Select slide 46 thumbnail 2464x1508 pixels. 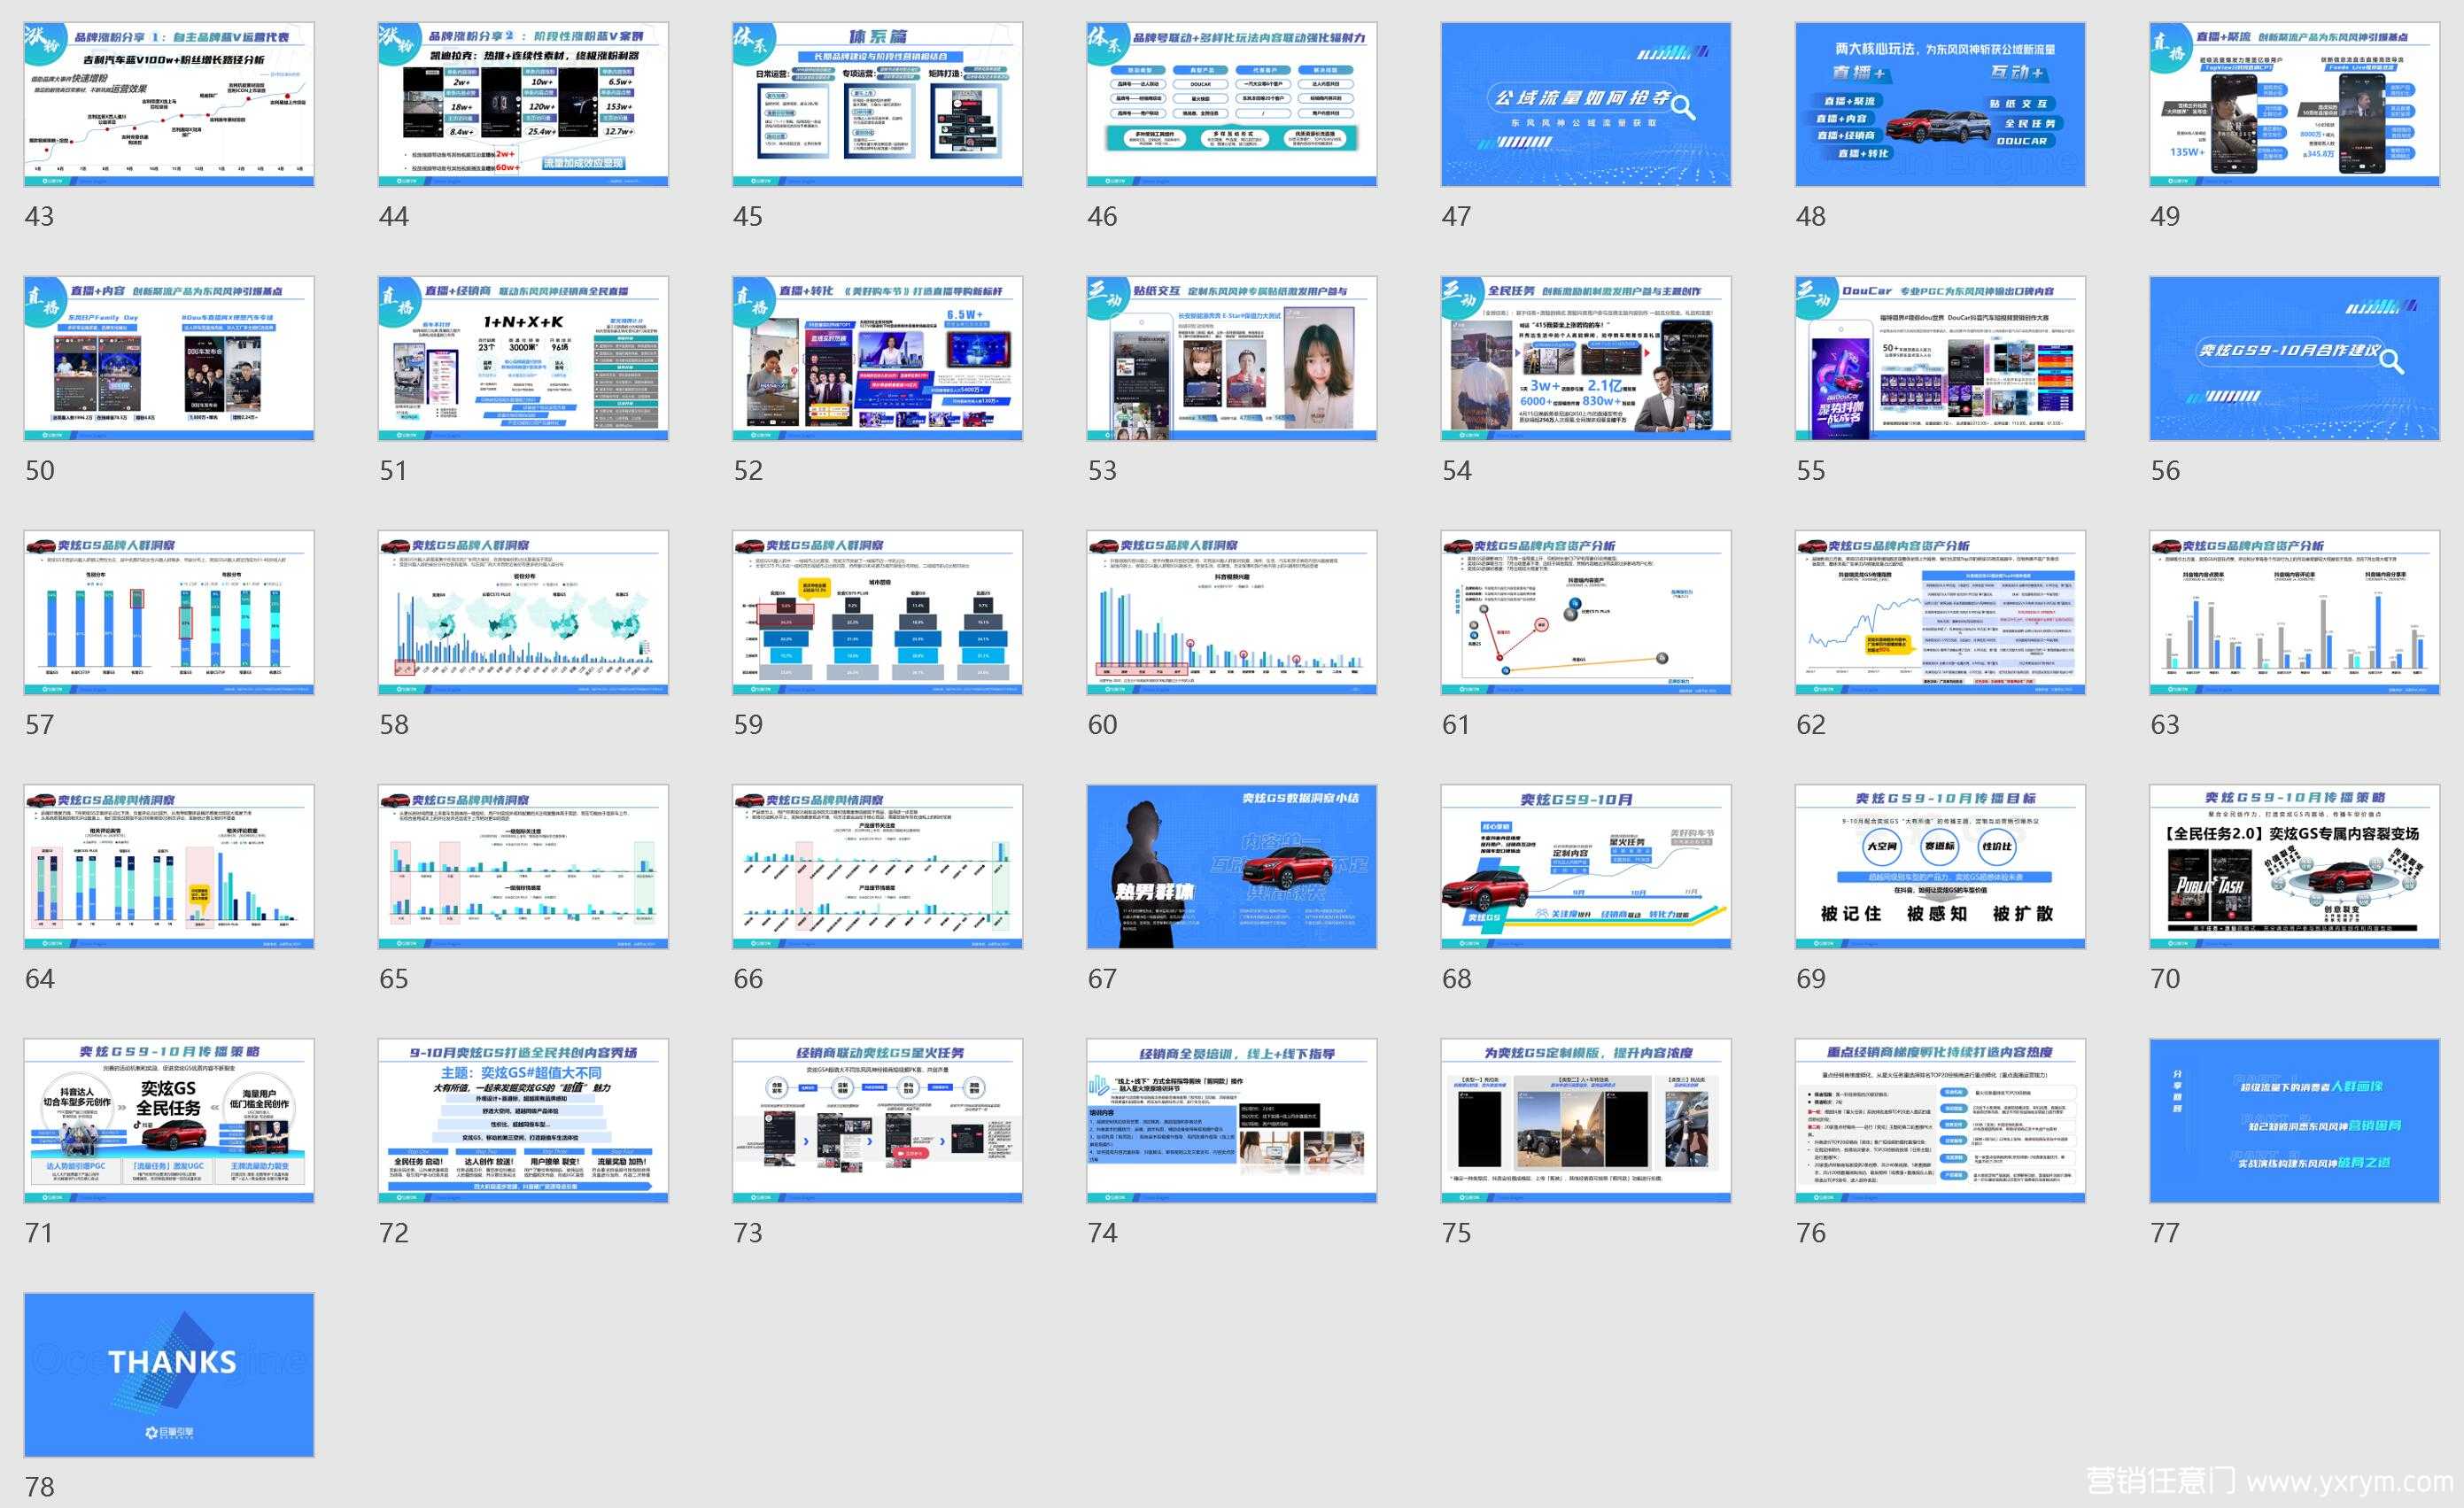1232,104
